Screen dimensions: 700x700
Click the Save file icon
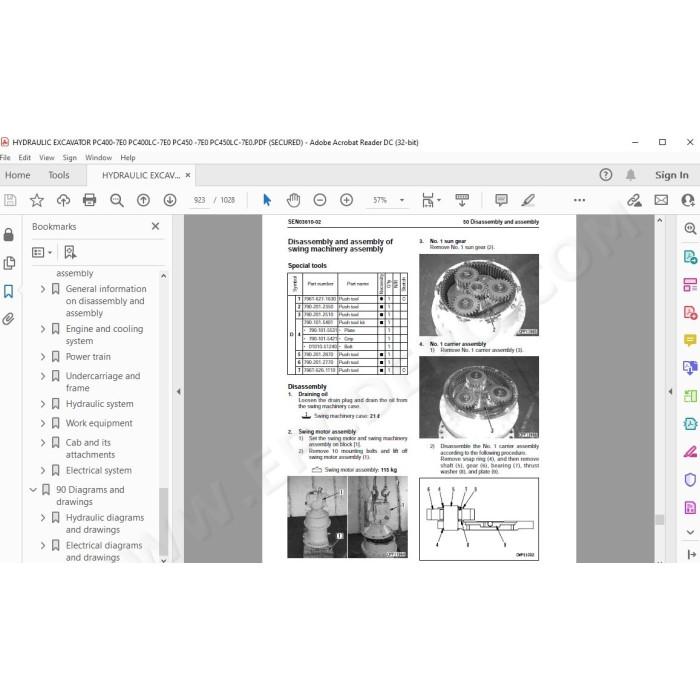[10, 200]
